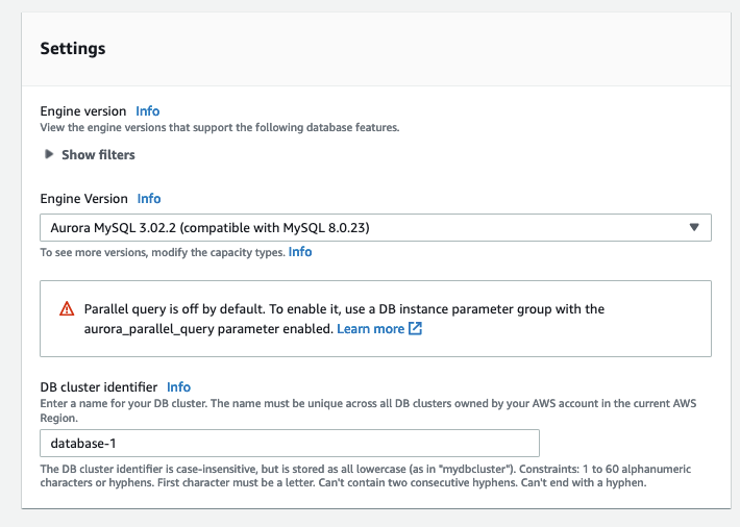This screenshot has width=741, height=527.
Task: Focus the database-1 identifier input field
Action: [x=290, y=443]
